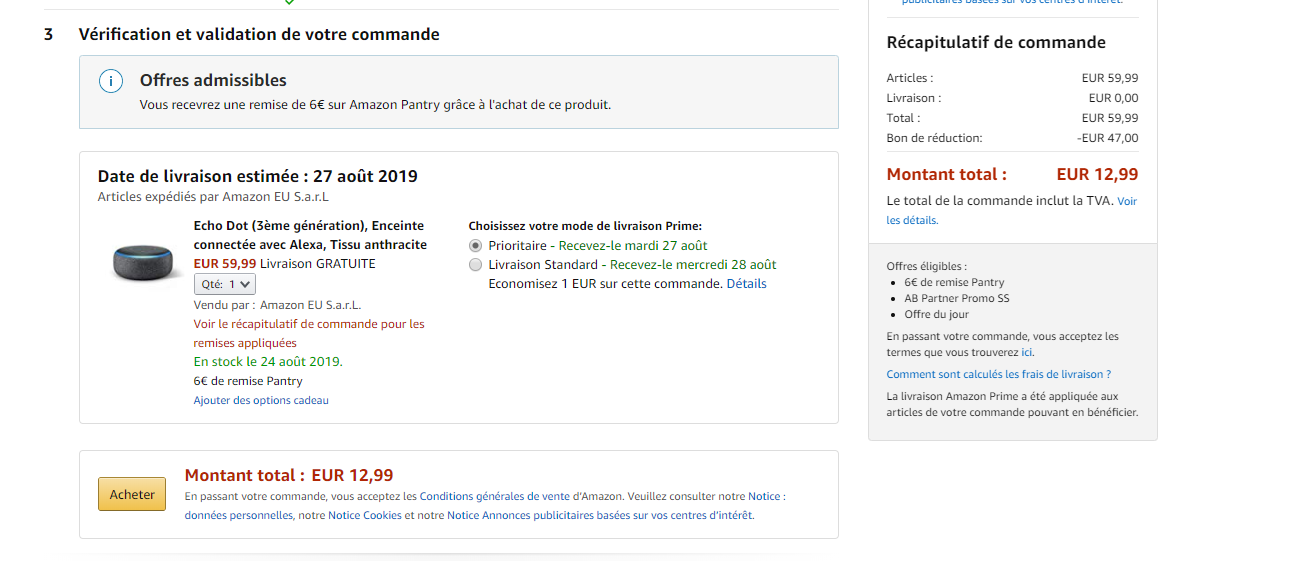Image resolution: width=1309 pixels, height=561 pixels.
Task: Open Ajouter des options cadeau link
Action: tap(261, 400)
